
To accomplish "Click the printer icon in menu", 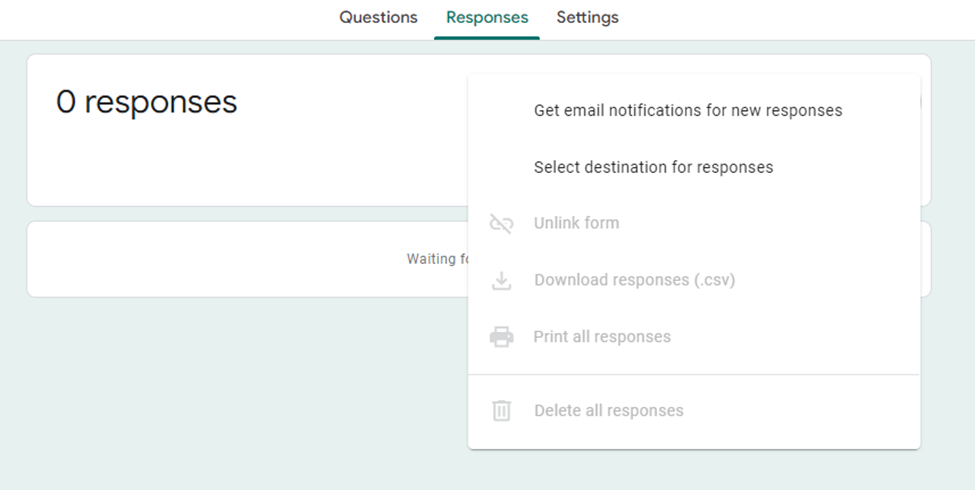I will point(501,337).
